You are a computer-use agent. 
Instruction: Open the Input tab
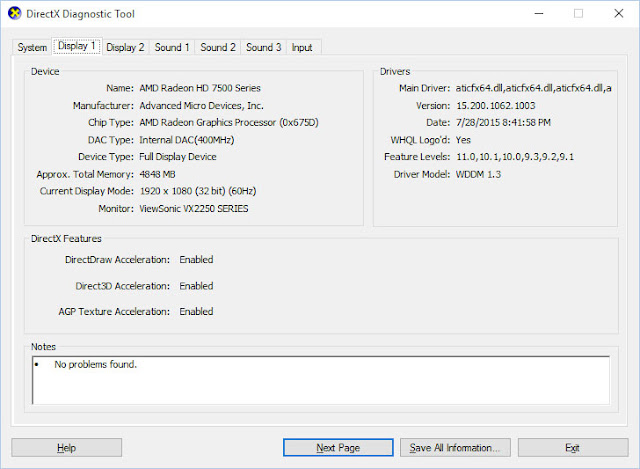pyautogui.click(x=302, y=47)
